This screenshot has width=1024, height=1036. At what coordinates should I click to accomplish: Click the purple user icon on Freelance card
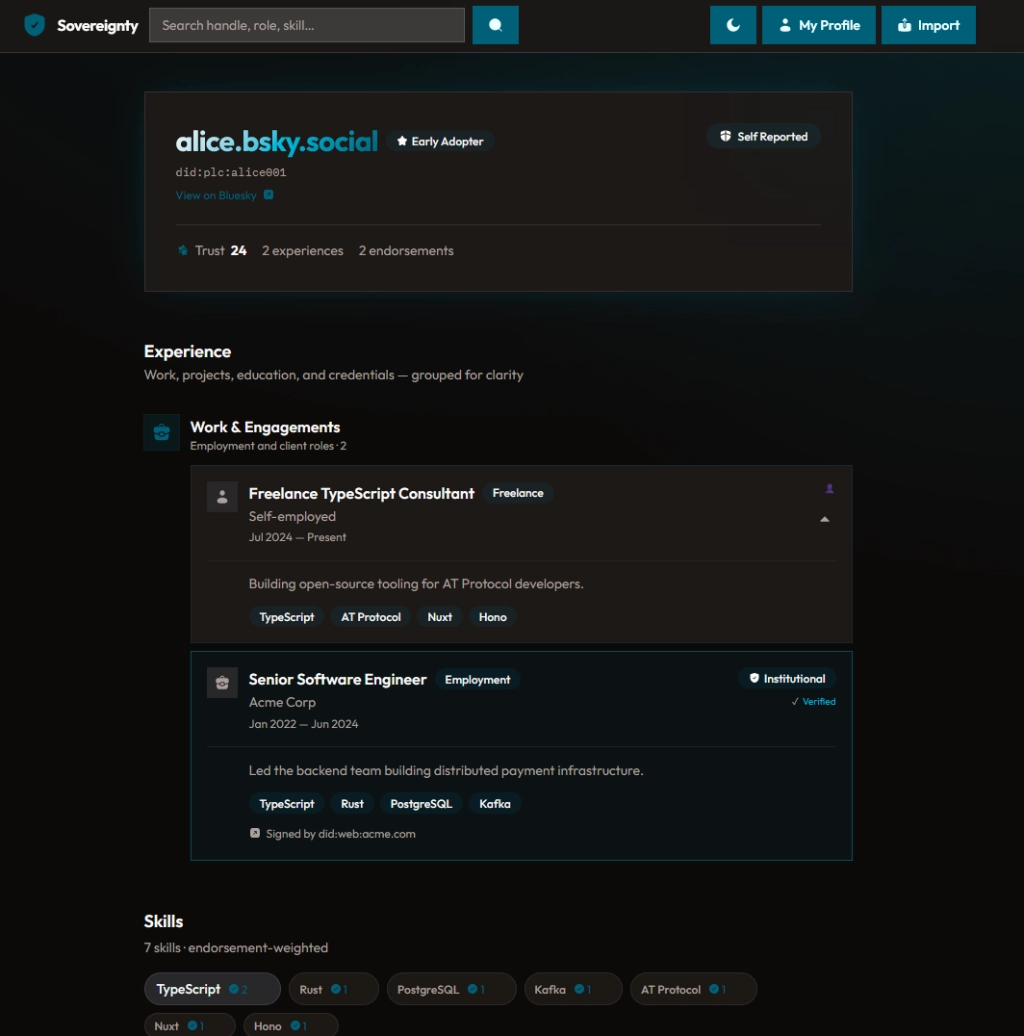click(x=829, y=489)
